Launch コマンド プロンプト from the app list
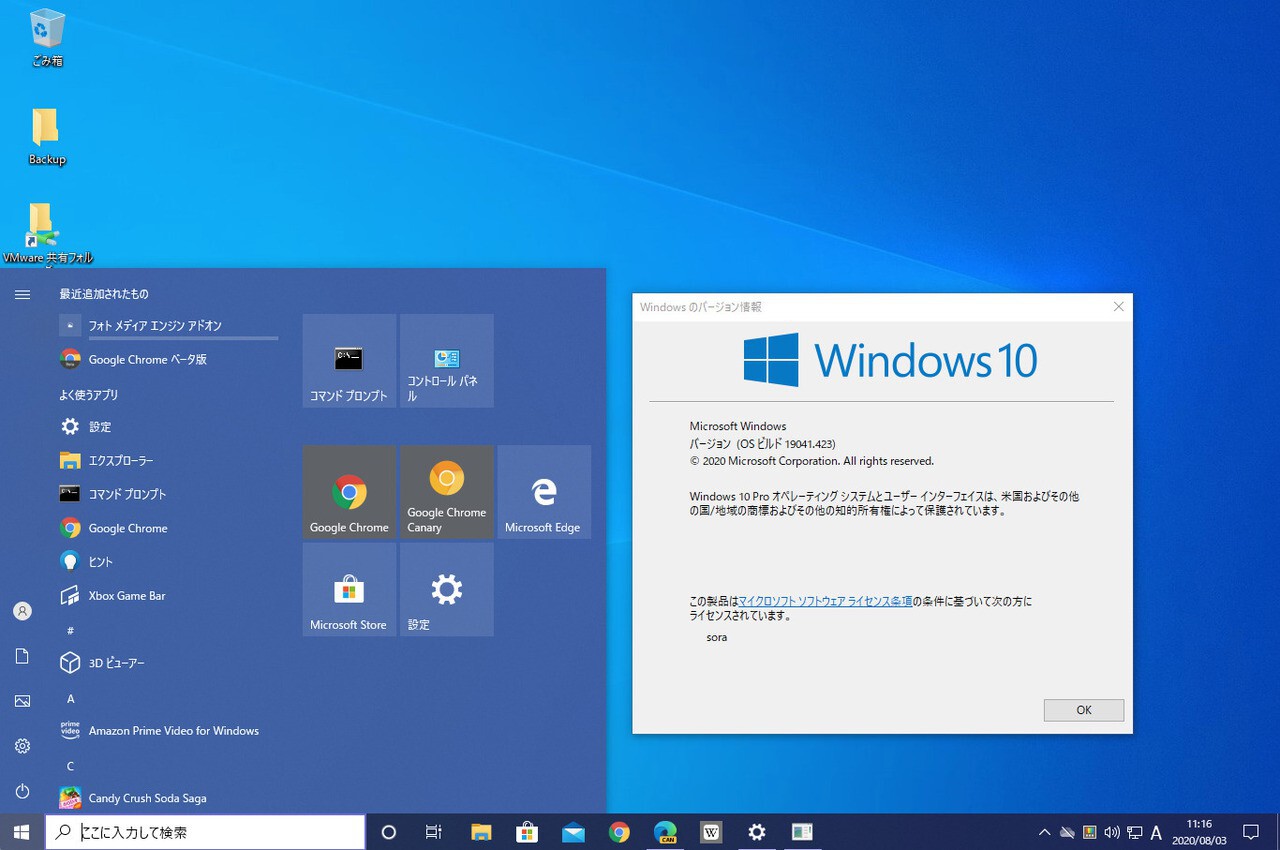Screen dimensions: 1280x850 [x=168, y=494]
